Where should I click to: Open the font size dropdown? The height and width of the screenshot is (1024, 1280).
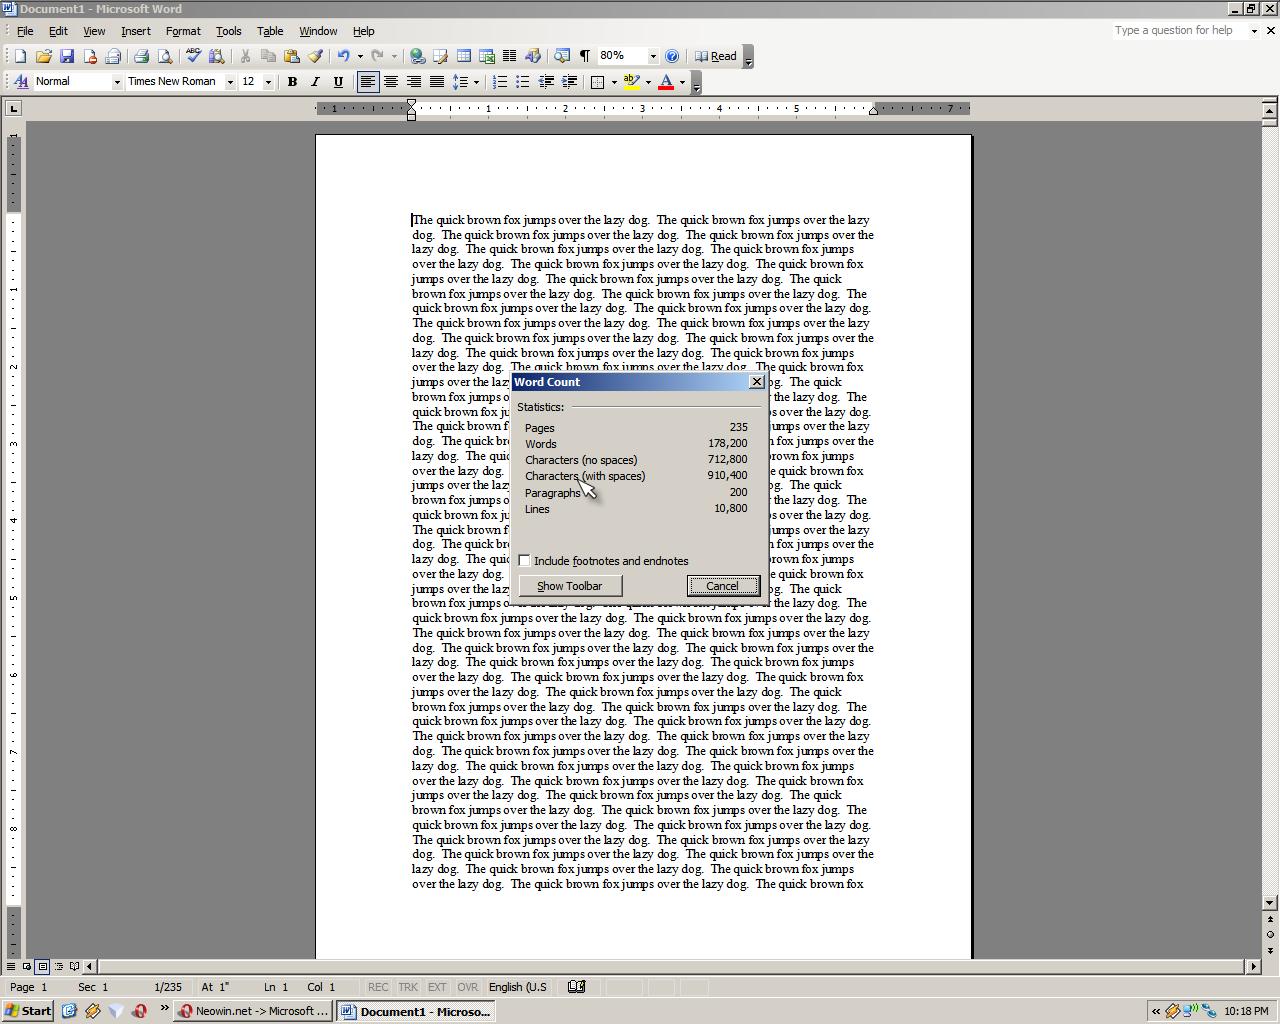[266, 81]
